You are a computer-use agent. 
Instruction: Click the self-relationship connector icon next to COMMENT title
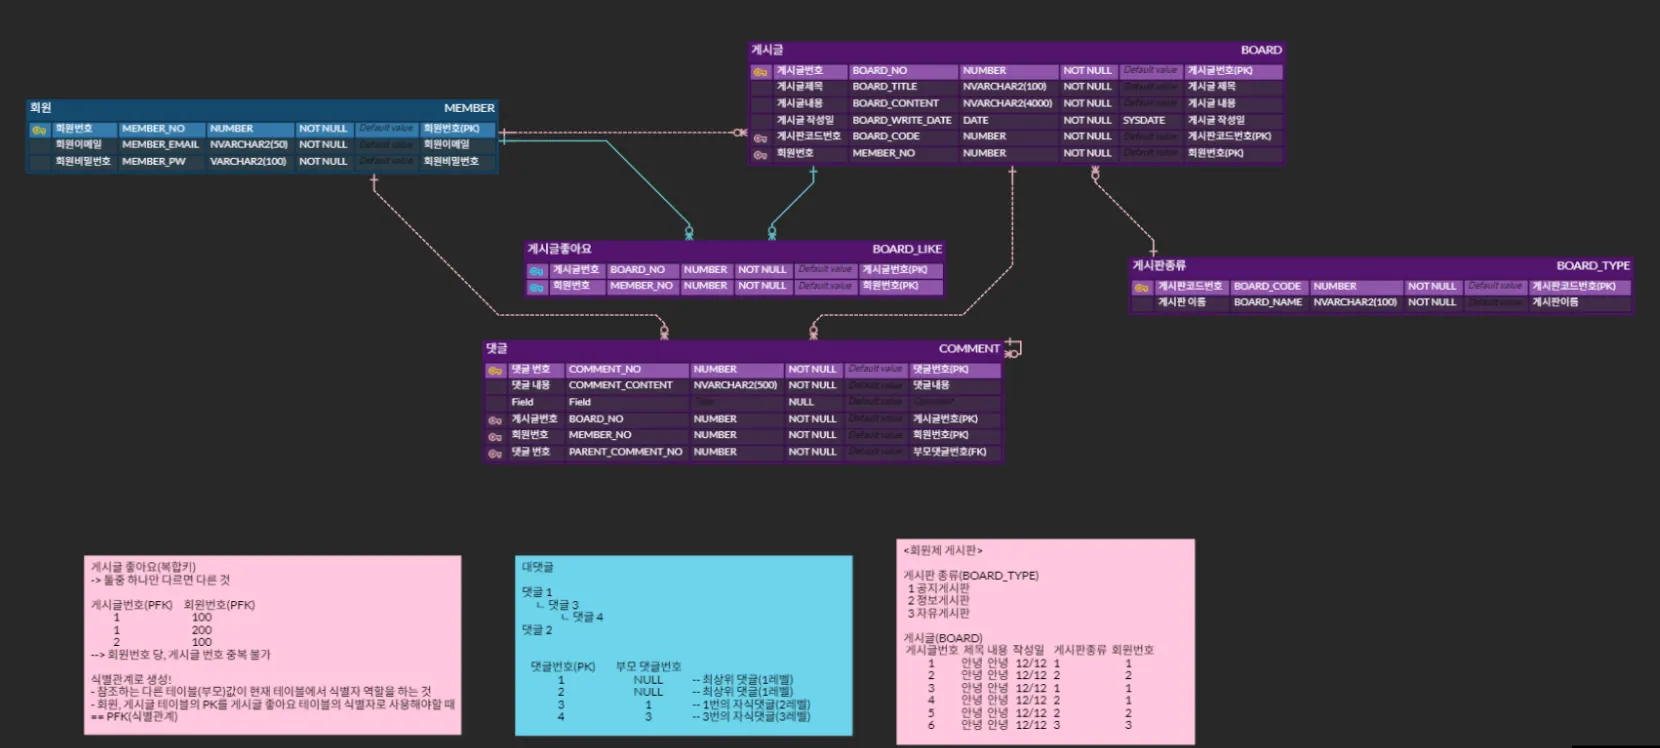pos(1013,348)
